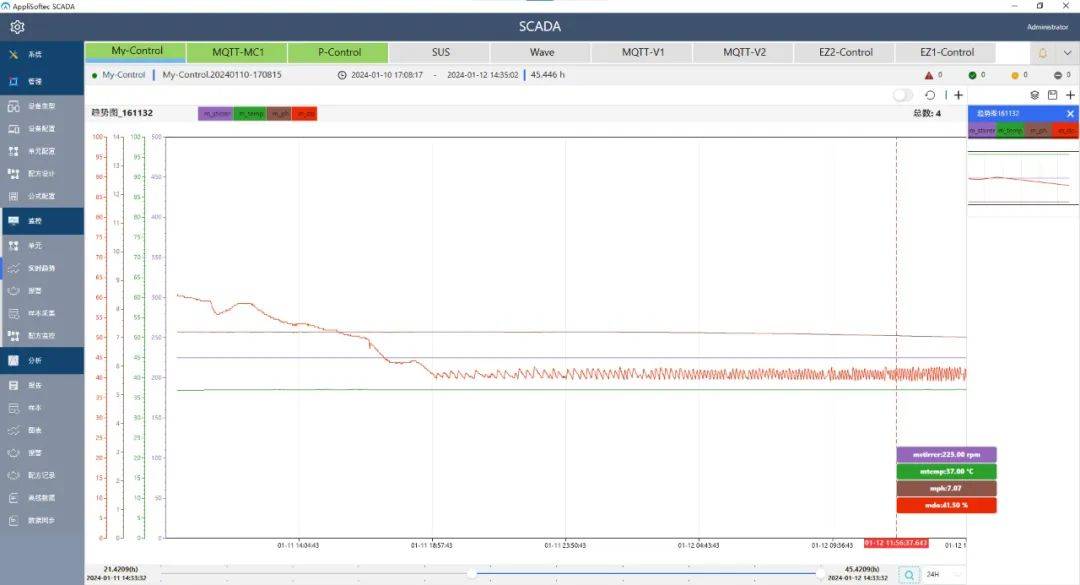Screen dimensions: 1080x585
Task: Open 实时趋势 in the left sidebar
Action: point(41,268)
